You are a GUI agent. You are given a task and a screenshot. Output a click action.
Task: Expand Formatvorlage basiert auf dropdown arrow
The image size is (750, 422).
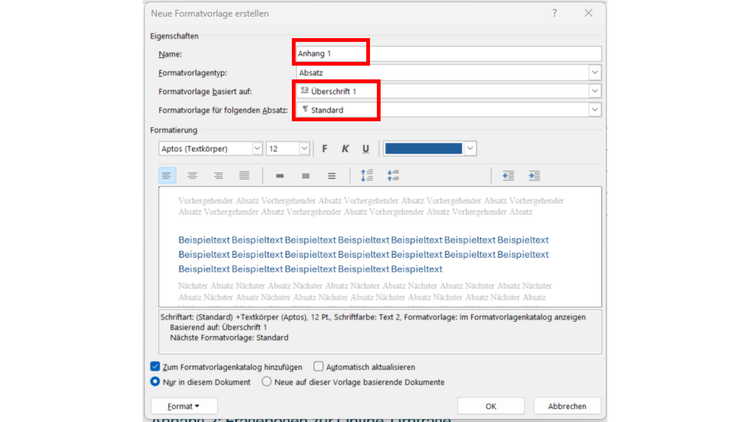click(x=595, y=91)
